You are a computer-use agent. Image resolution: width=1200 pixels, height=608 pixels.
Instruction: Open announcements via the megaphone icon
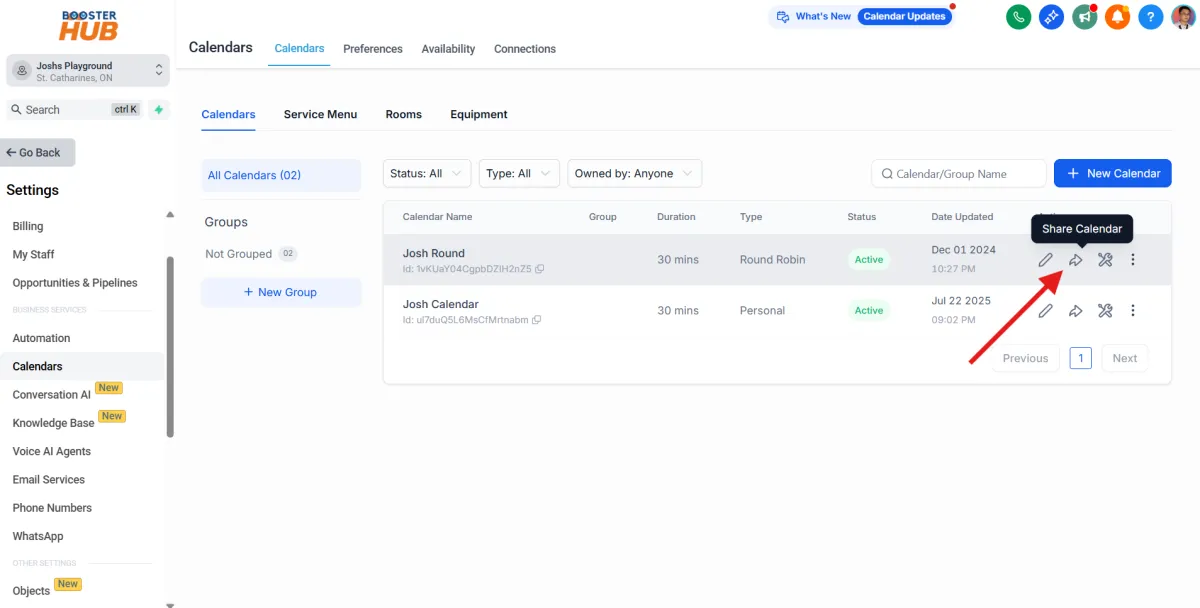(1084, 16)
